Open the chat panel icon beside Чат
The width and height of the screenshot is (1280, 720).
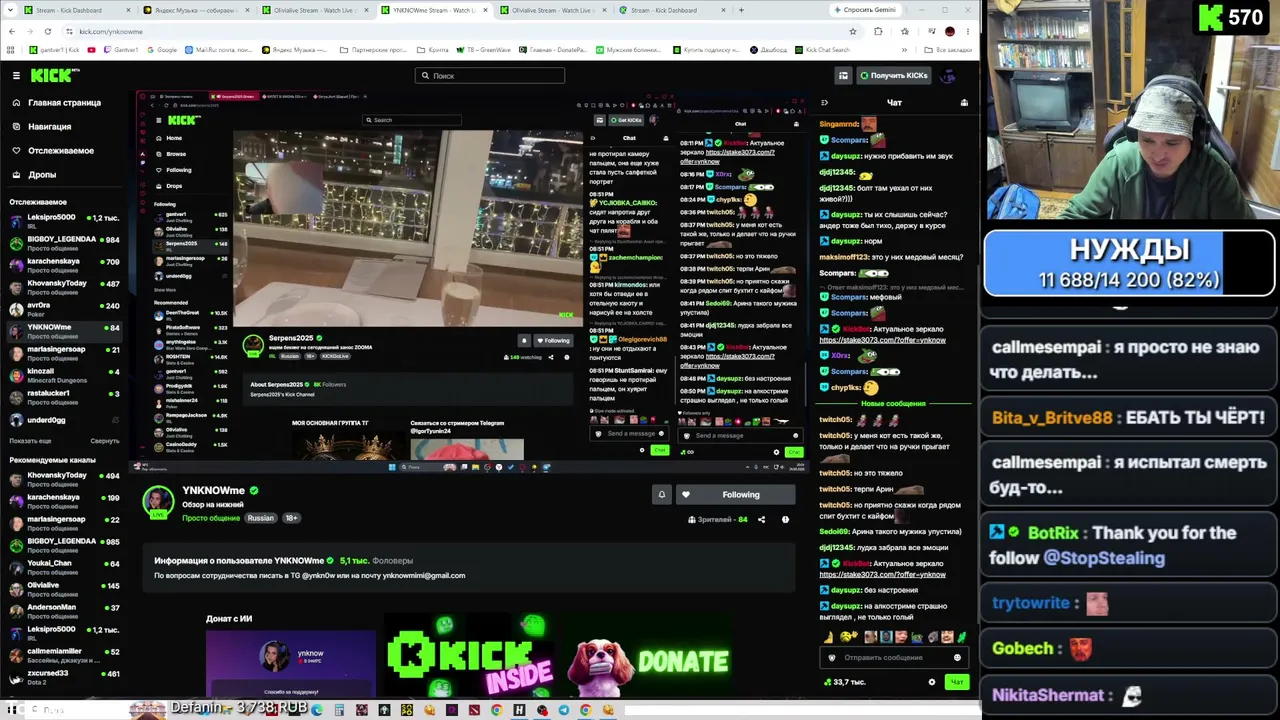pyautogui.click(x=964, y=102)
